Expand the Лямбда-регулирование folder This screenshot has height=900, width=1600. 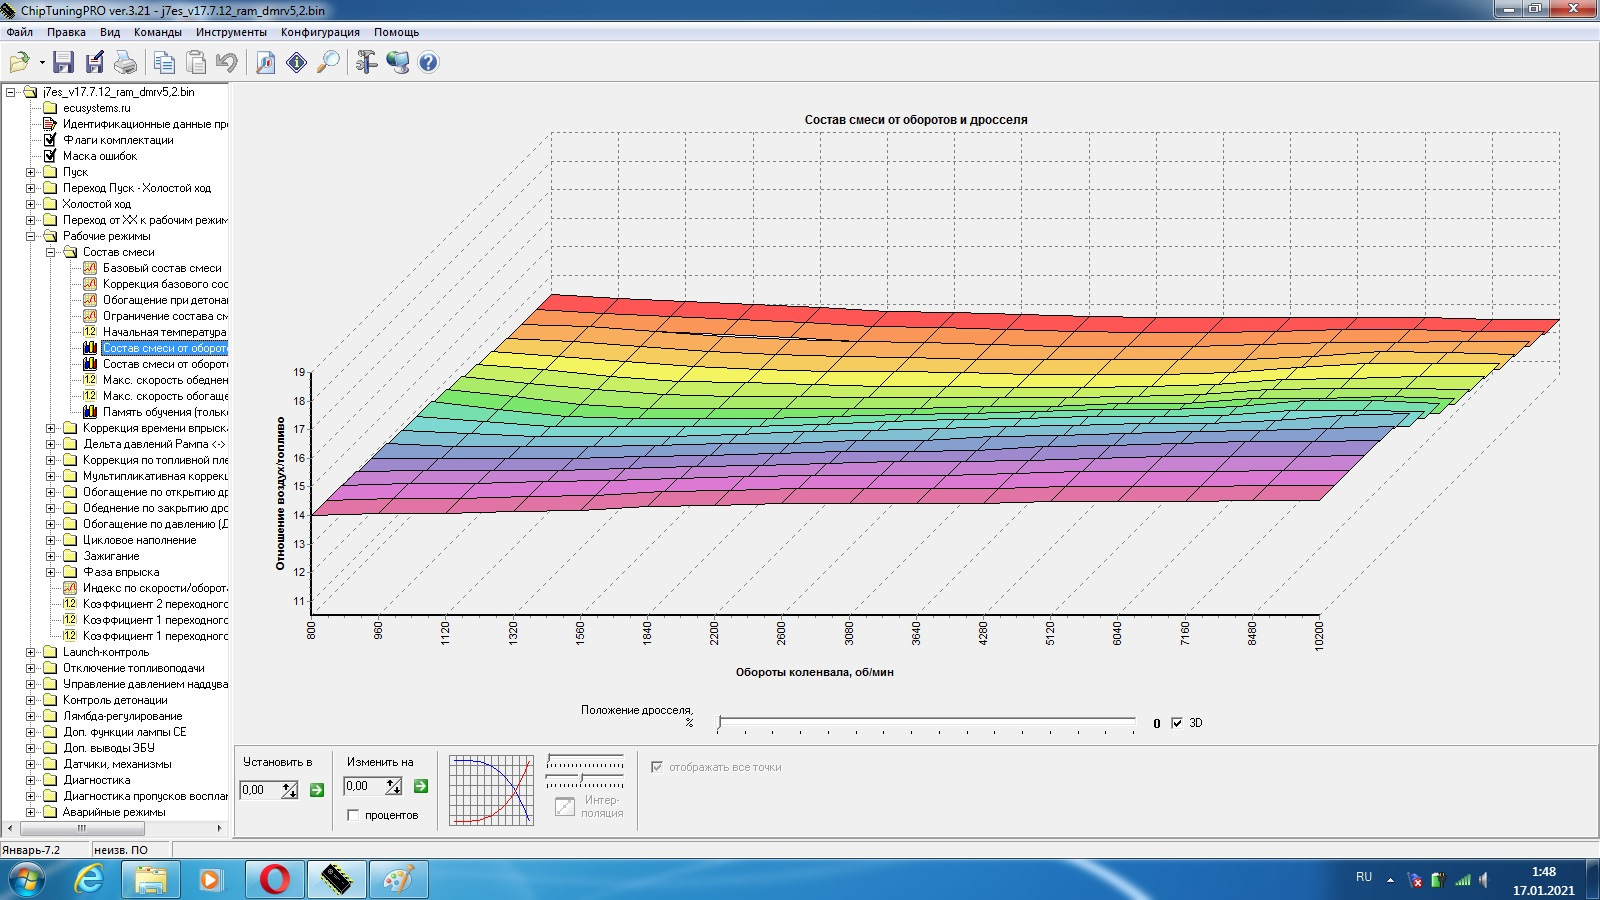coord(30,716)
